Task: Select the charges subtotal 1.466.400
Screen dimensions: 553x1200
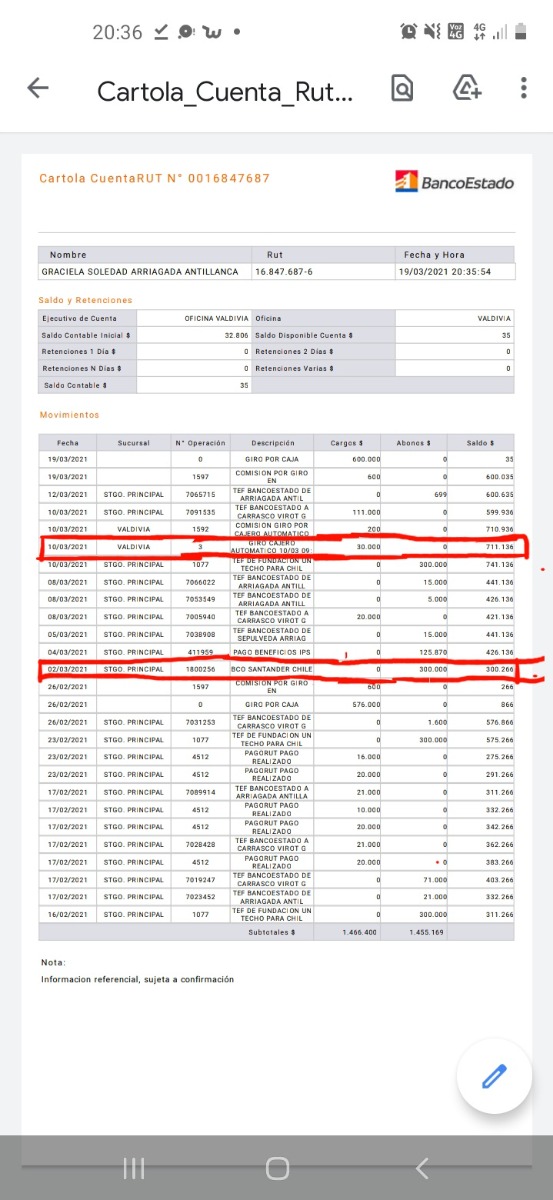Action: [358, 932]
